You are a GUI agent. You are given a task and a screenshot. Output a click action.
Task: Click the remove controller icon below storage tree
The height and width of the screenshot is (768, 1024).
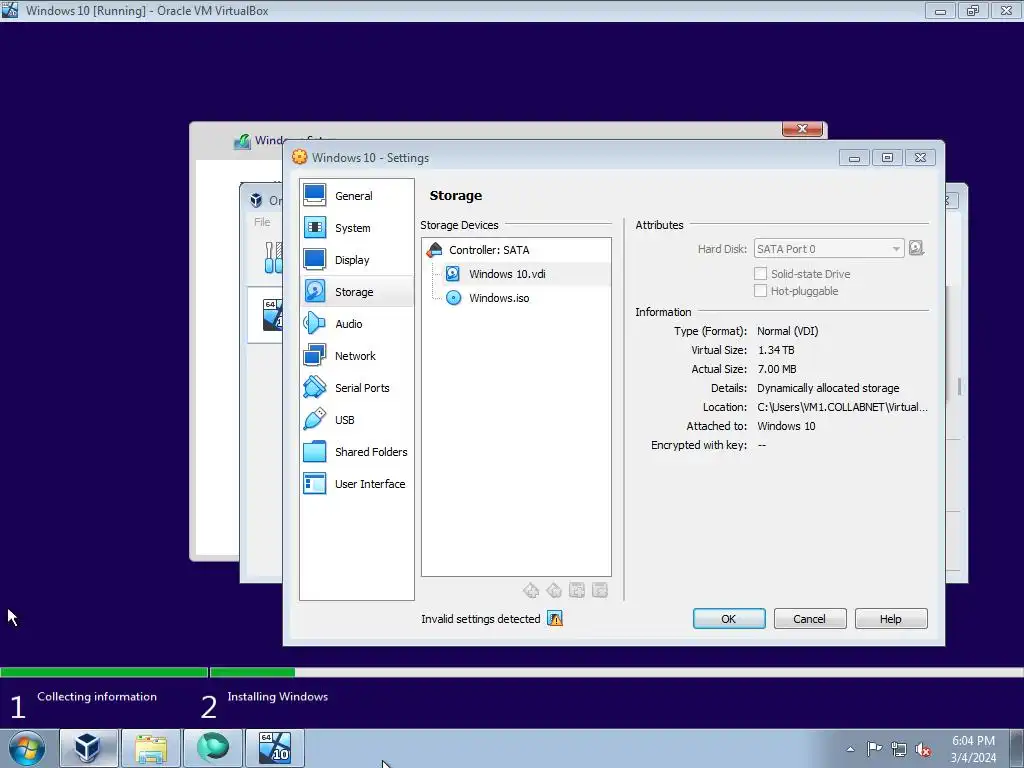[x=554, y=591]
